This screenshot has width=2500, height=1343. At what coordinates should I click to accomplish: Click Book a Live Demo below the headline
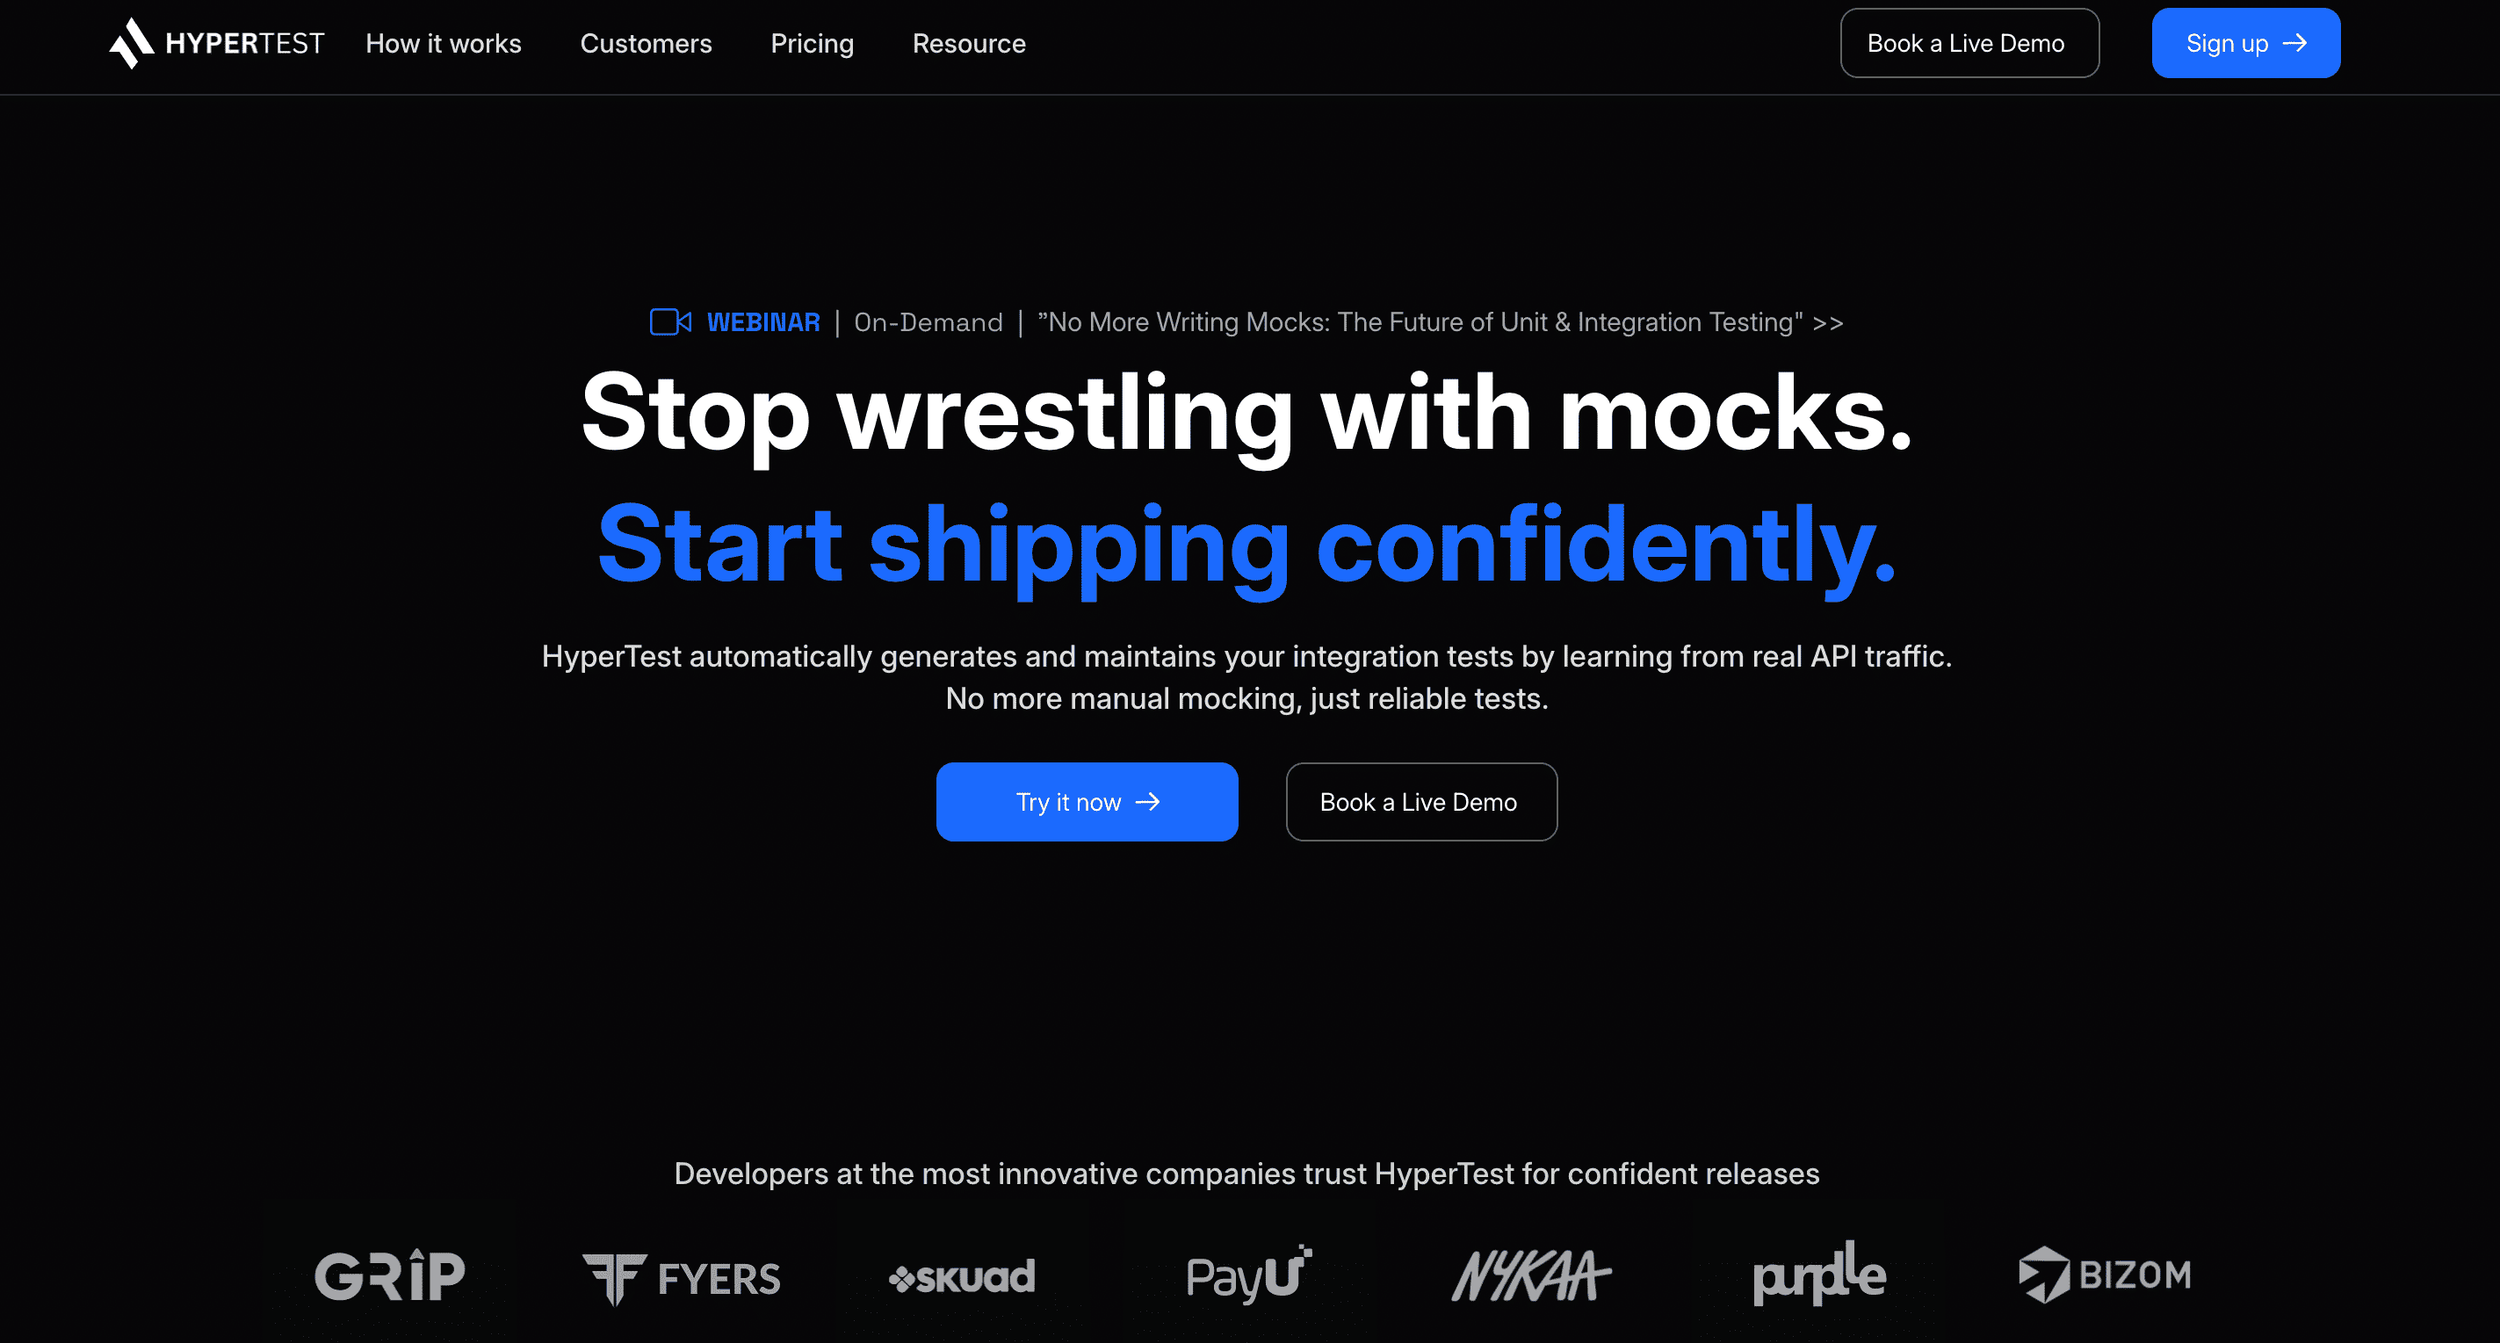point(1421,802)
